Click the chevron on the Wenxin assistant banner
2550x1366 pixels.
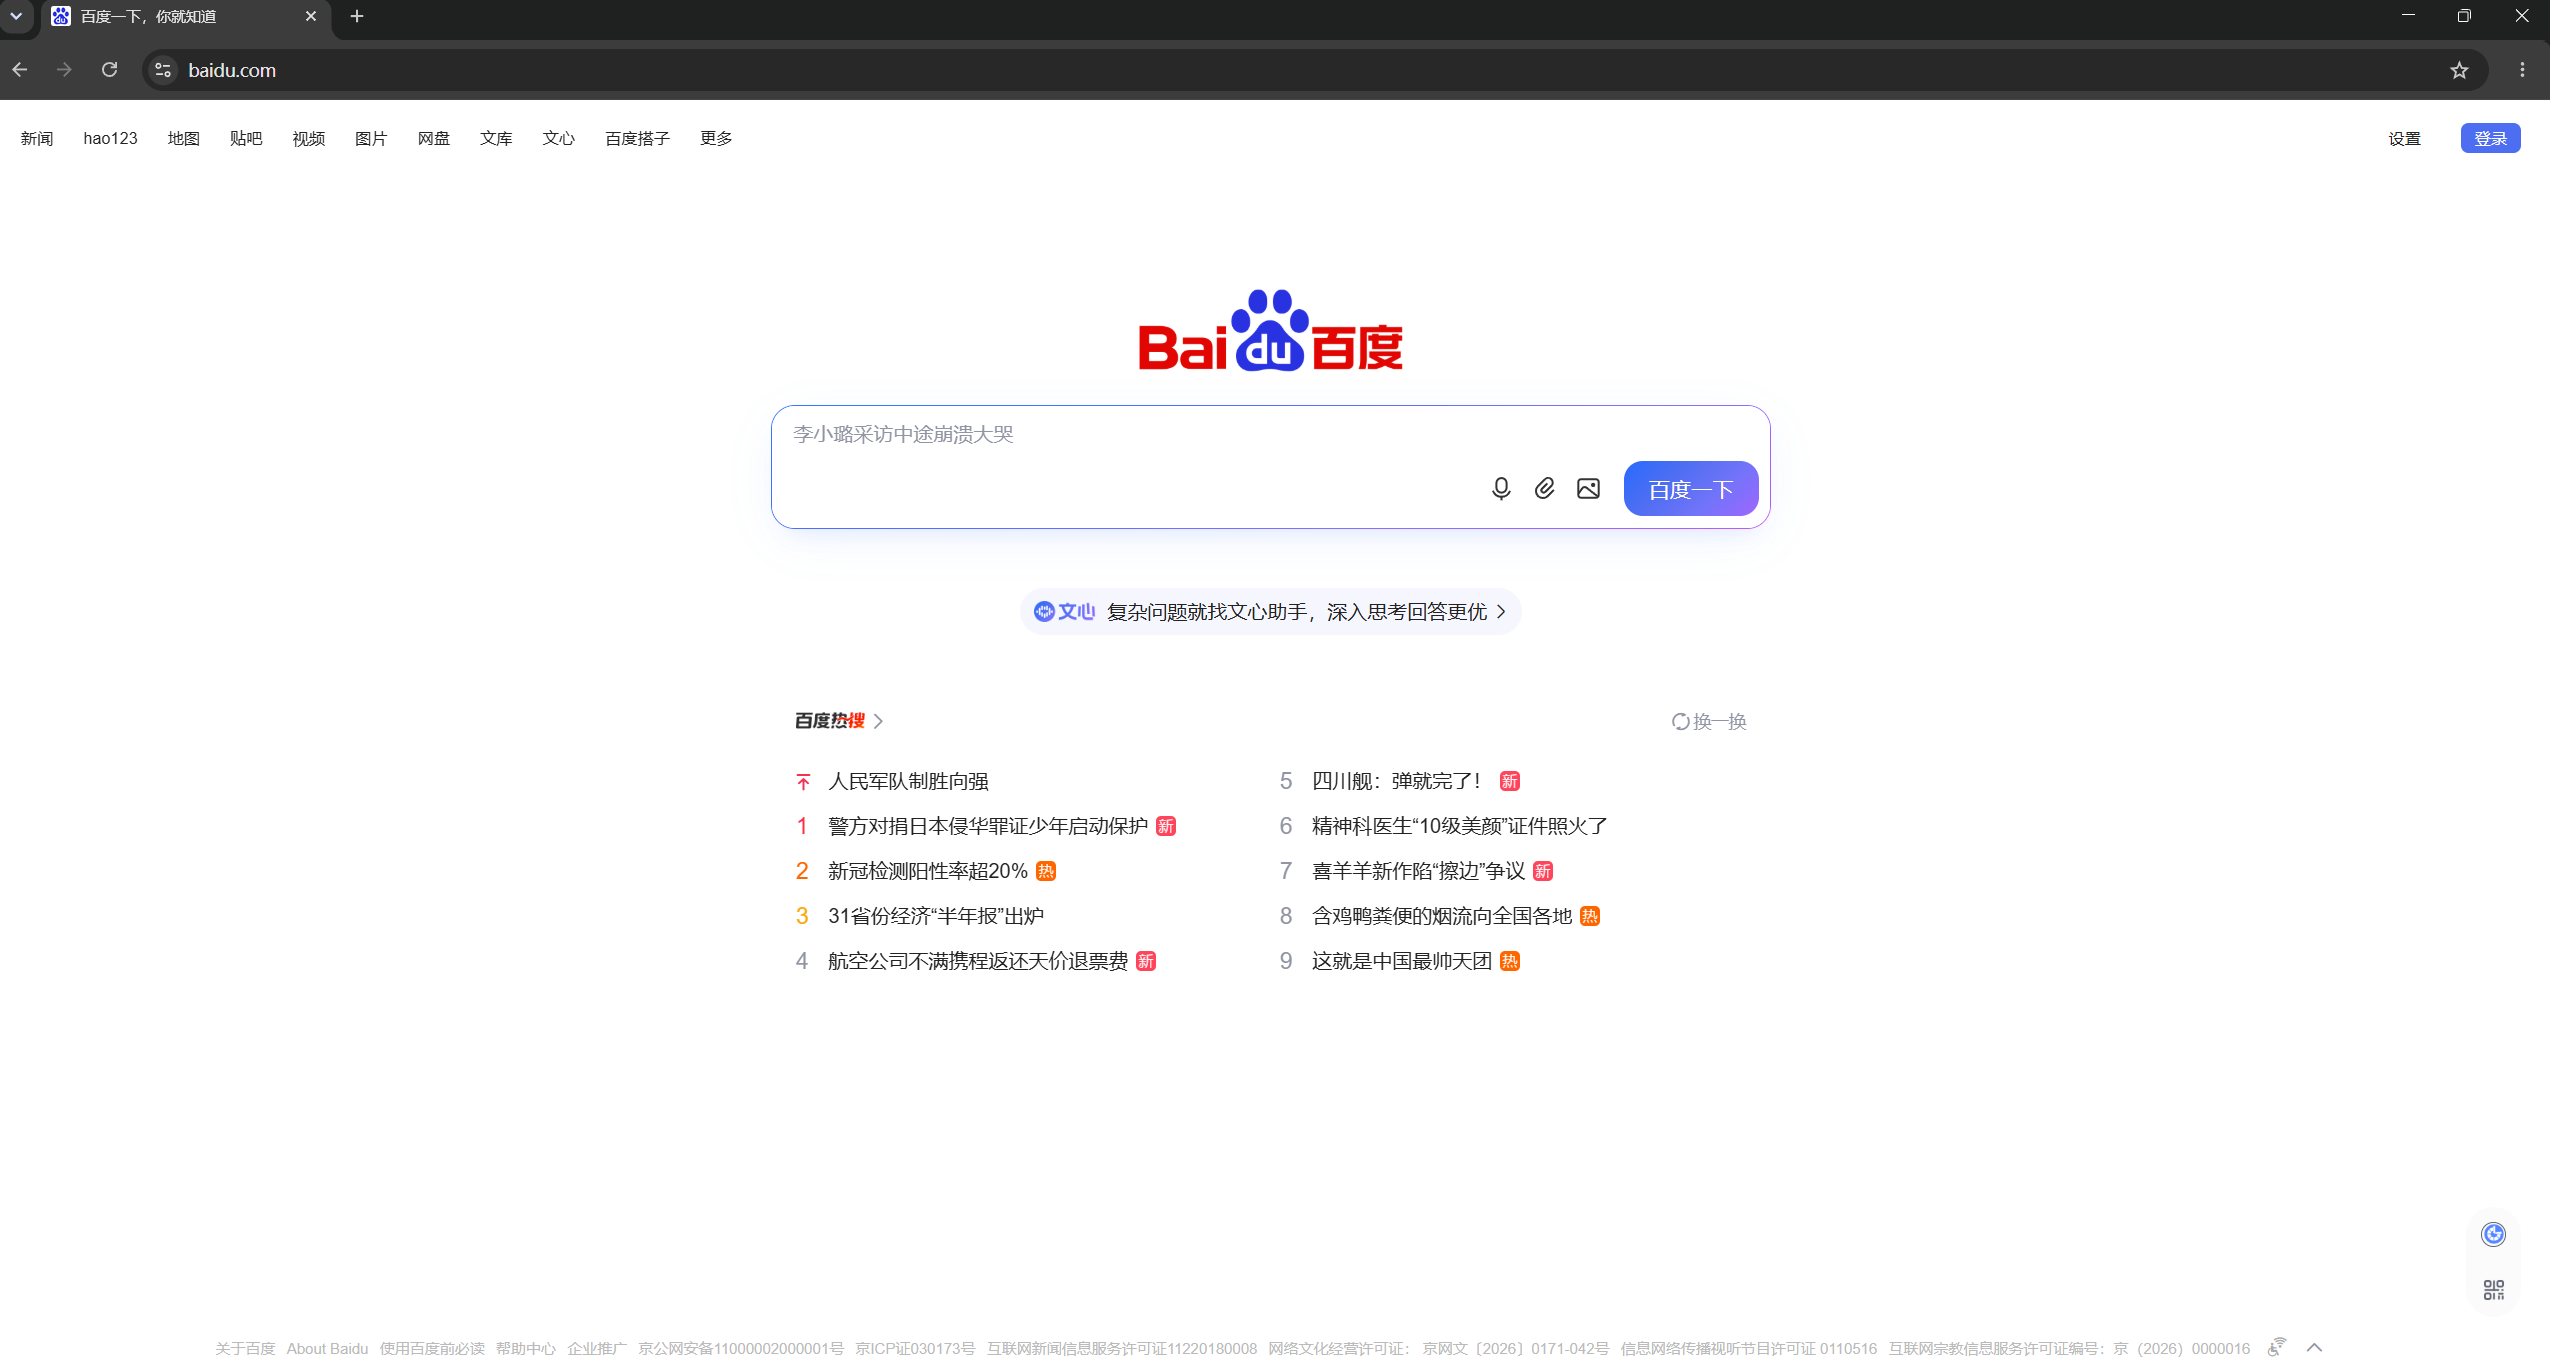1501,611
